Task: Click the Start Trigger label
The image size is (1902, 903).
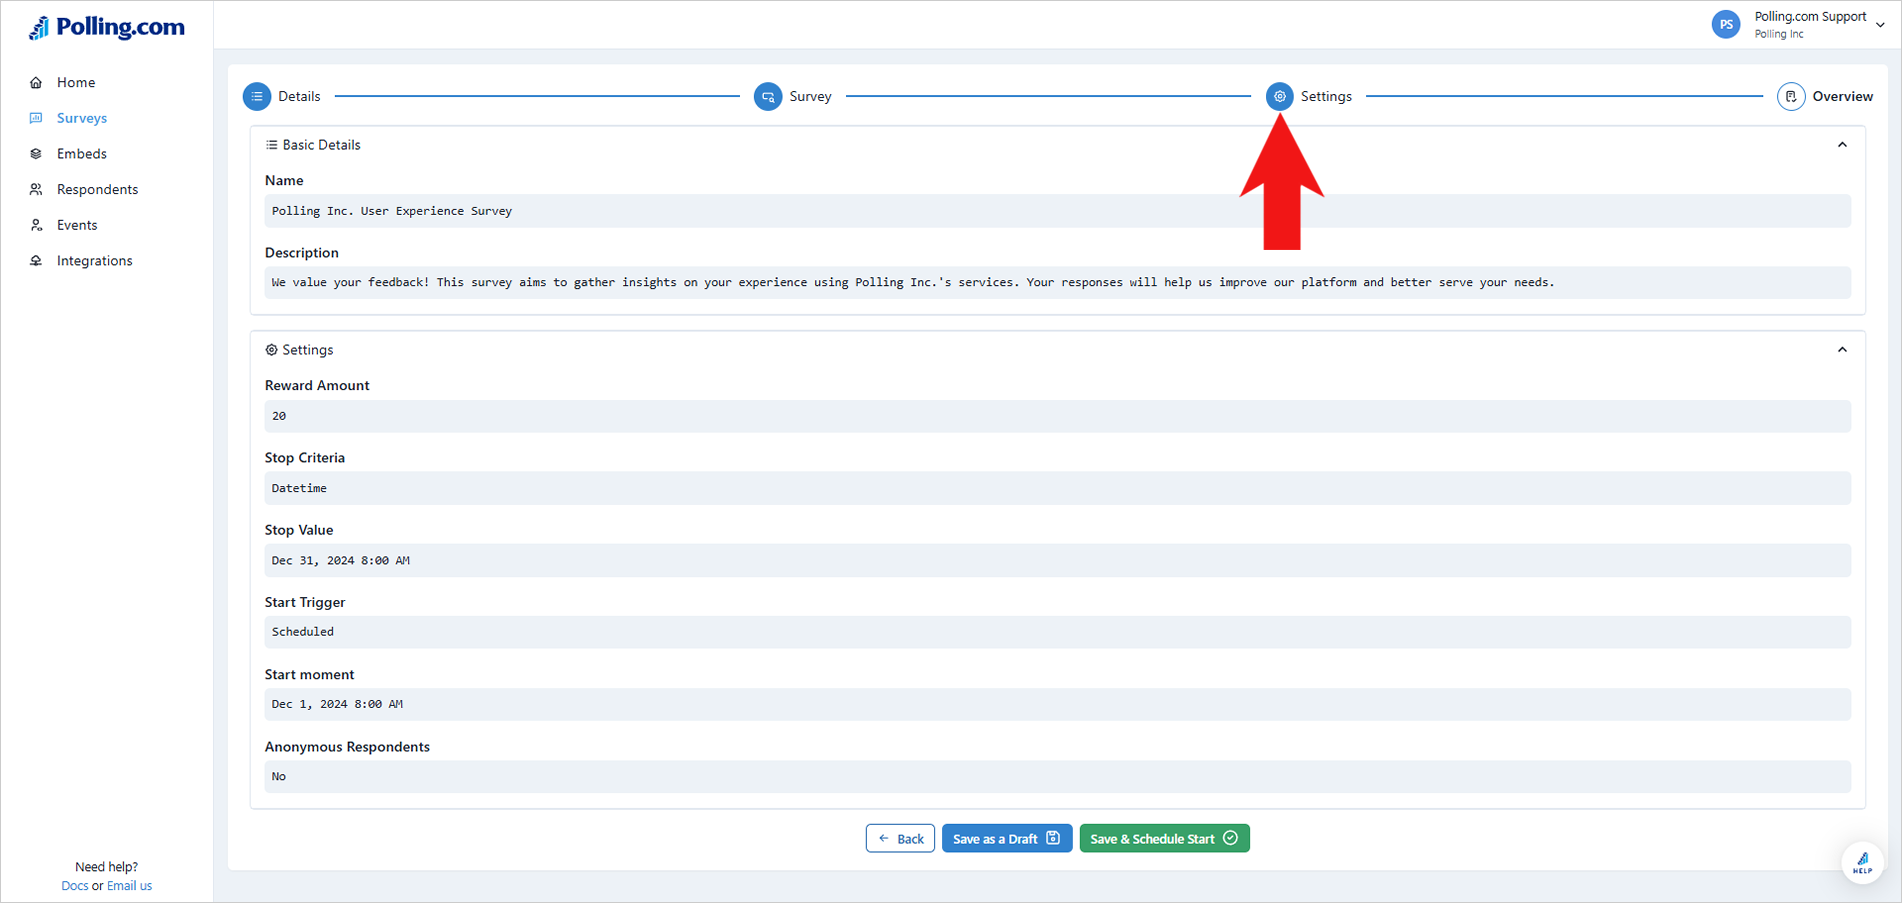Action: click(305, 602)
